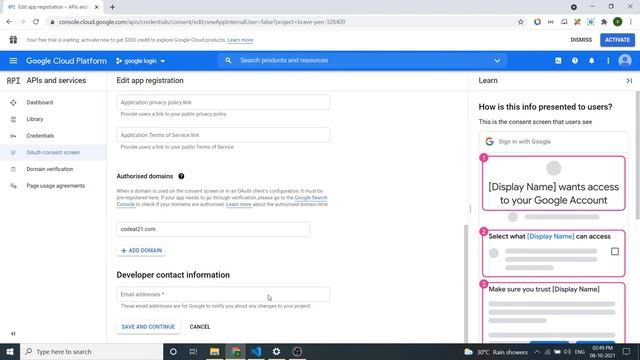Select OAuth consent screen in the sidebar
The height and width of the screenshot is (360, 640).
53,153
